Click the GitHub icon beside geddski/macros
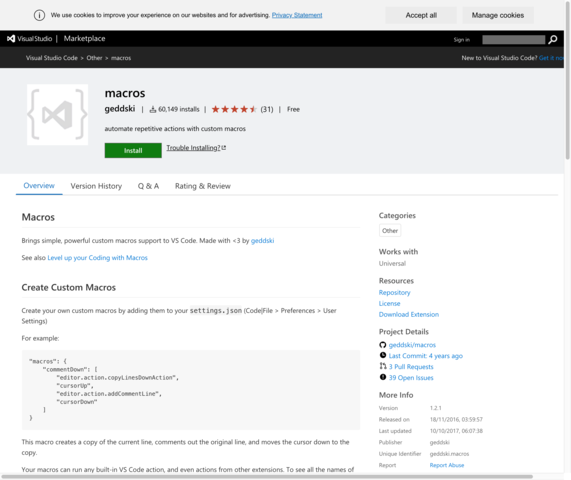The image size is (571, 480). pos(382,345)
